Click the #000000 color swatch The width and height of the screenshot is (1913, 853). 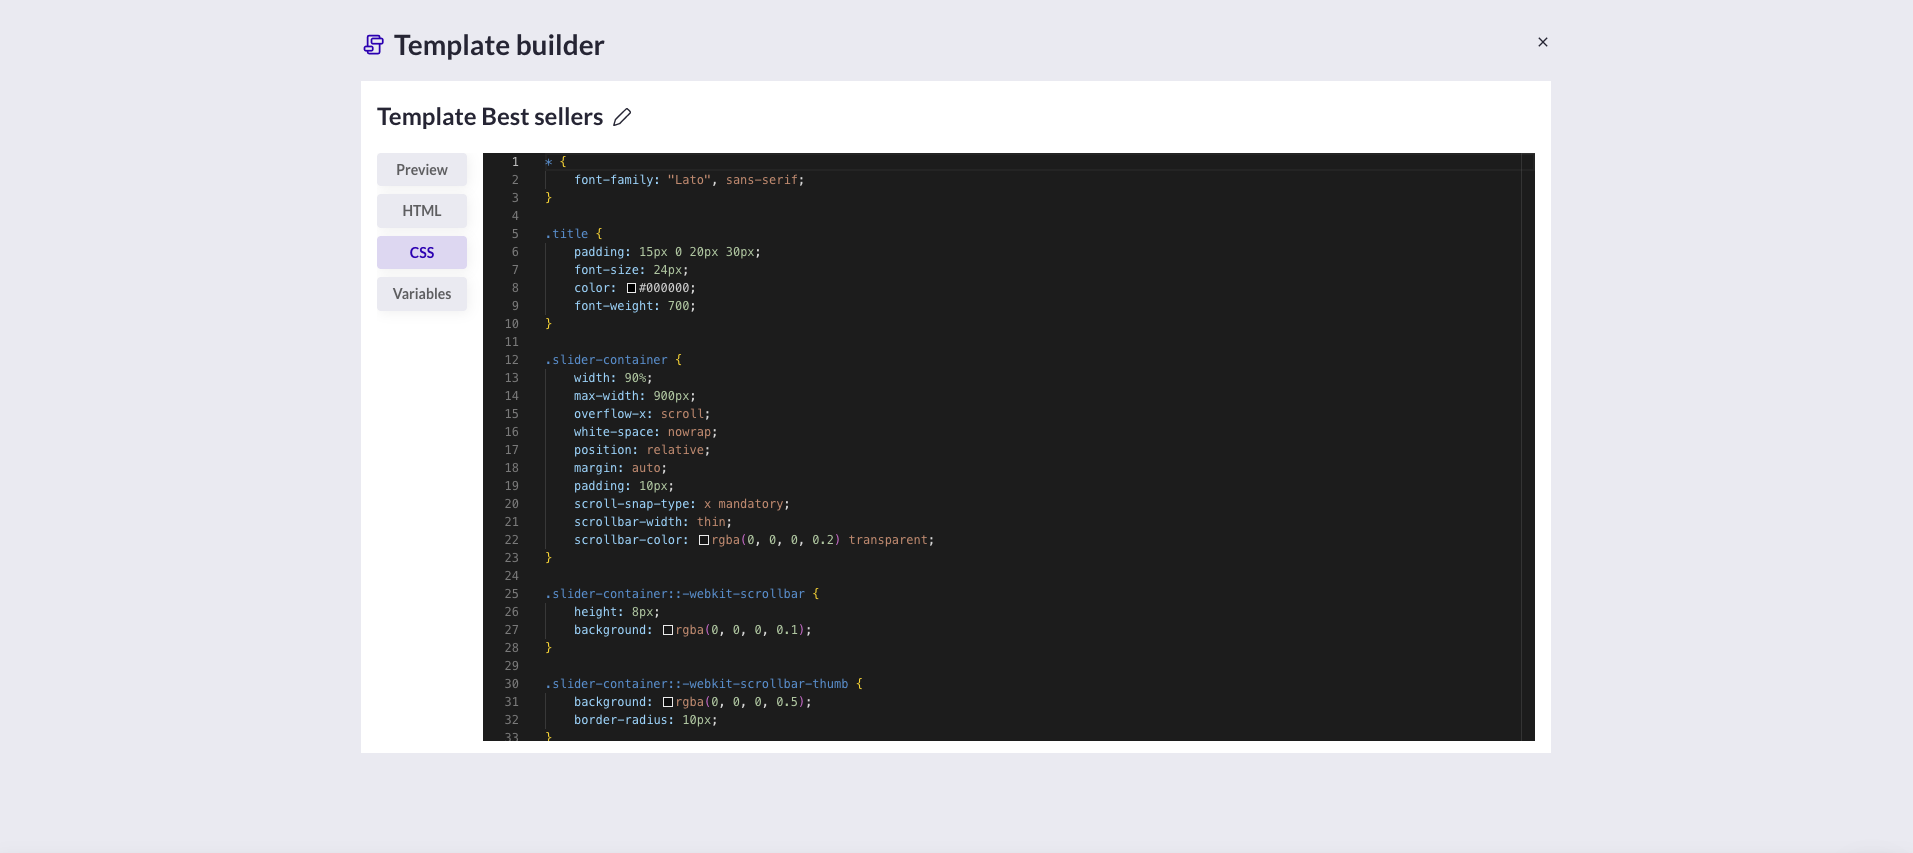(631, 288)
